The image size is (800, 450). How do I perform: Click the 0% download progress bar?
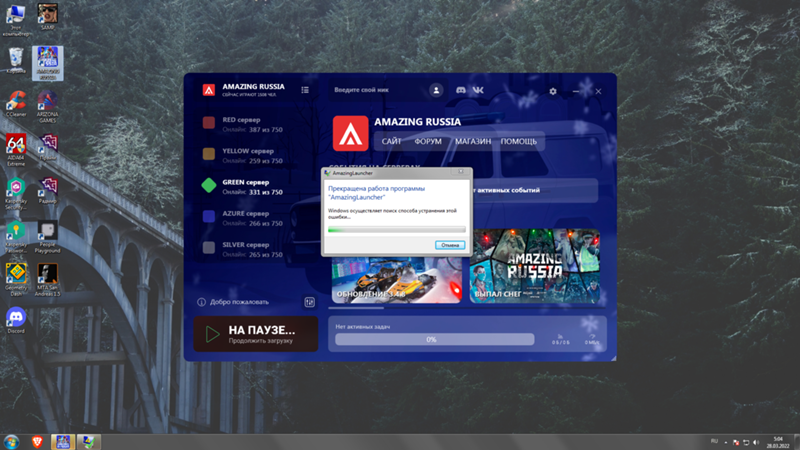tap(435, 339)
